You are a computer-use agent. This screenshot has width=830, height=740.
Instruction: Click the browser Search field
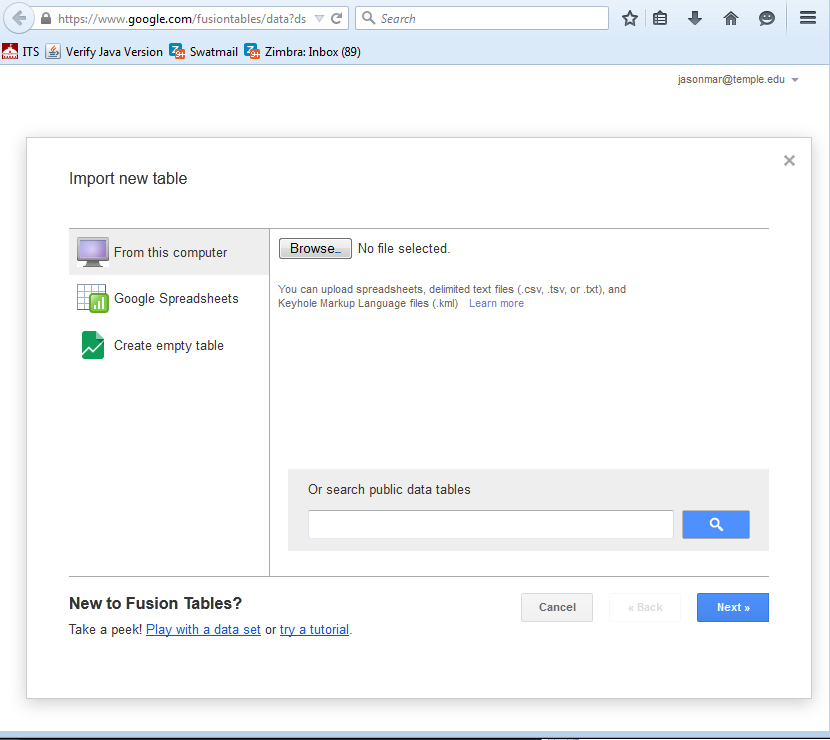coord(482,19)
